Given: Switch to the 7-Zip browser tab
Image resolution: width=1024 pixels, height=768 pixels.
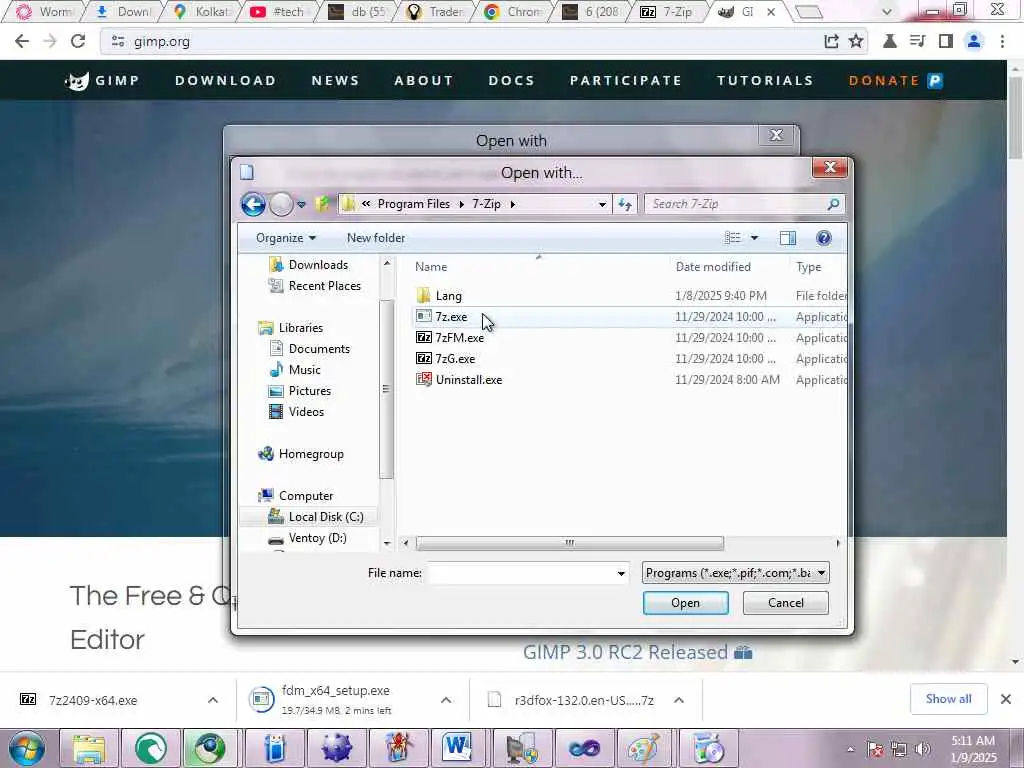Looking at the screenshot, I should [667, 12].
